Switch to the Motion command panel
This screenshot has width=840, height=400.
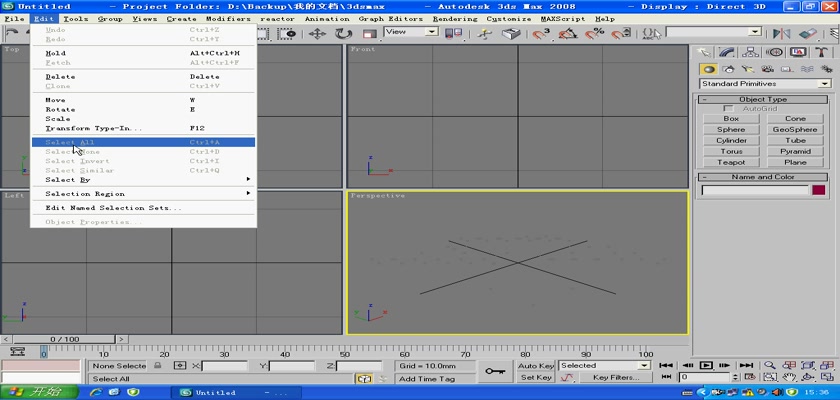coord(774,52)
